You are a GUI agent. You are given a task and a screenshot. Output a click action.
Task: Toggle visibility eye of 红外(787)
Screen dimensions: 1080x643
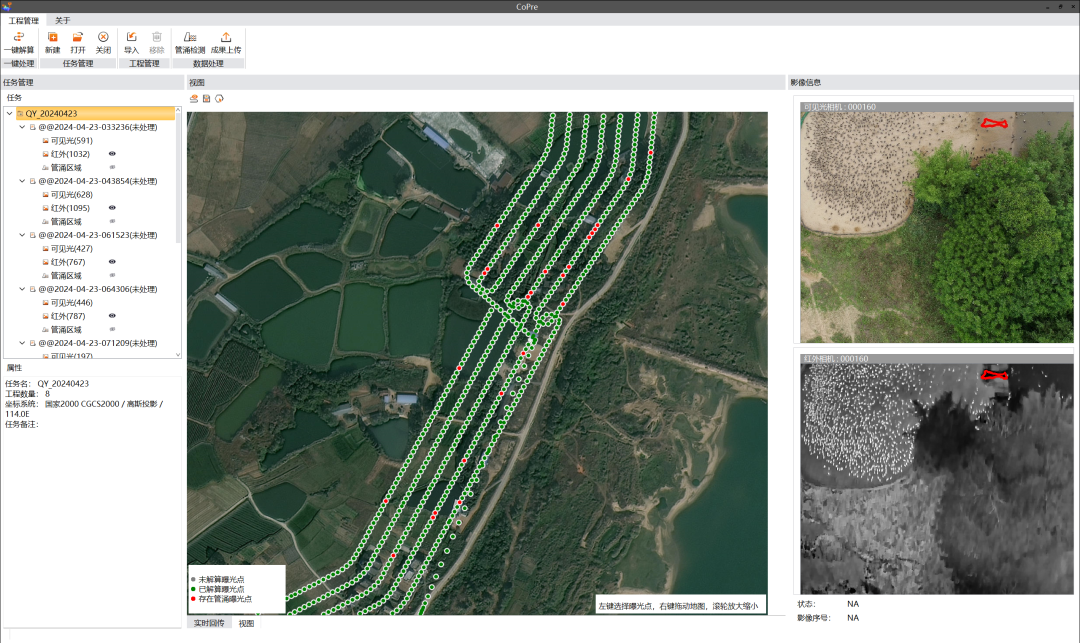pos(112,315)
